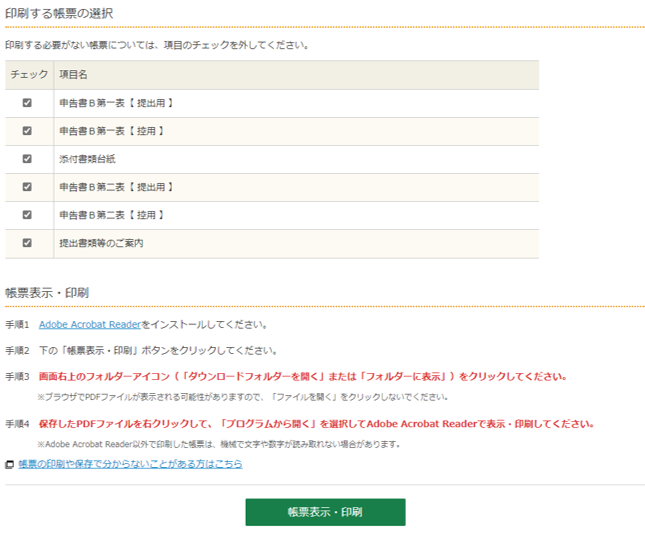Click the small window icon beside help link
Screen dimensions: 645x548
coord(10,465)
